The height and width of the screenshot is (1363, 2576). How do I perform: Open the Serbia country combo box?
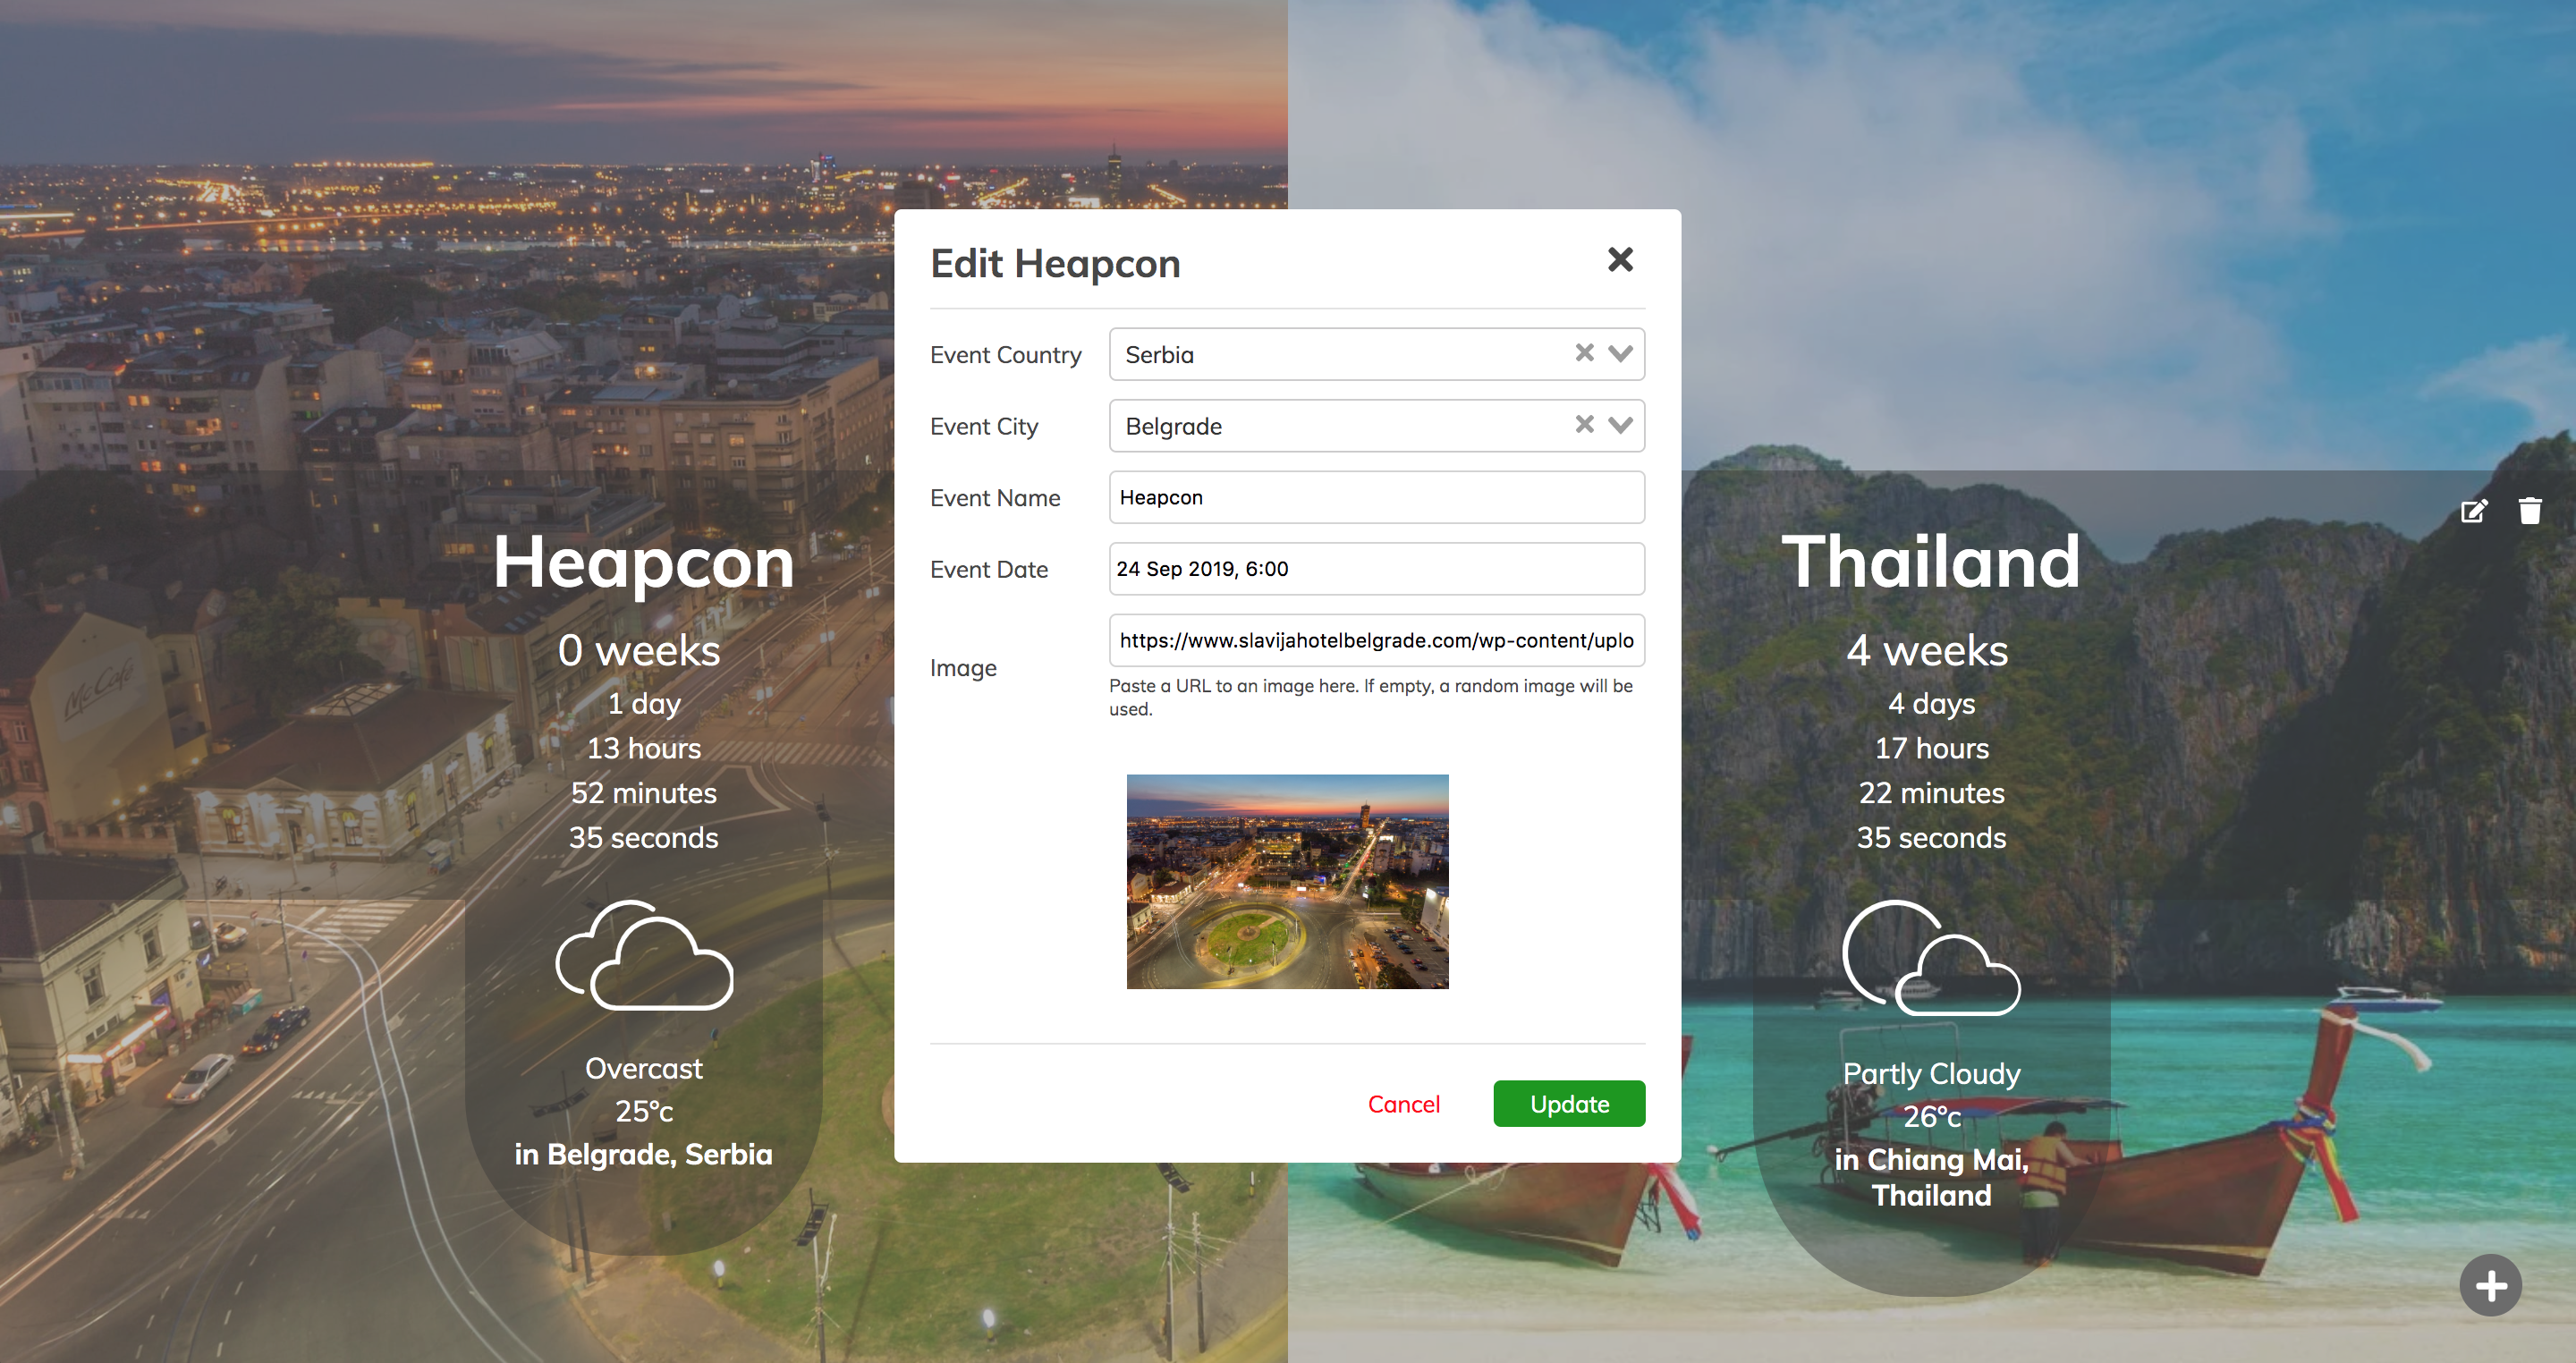(1340, 354)
